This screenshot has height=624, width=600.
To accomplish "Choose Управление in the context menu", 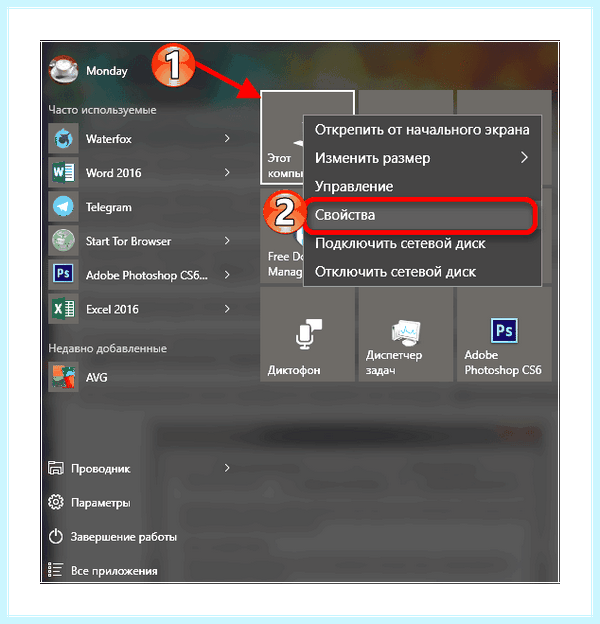I will (422, 186).
